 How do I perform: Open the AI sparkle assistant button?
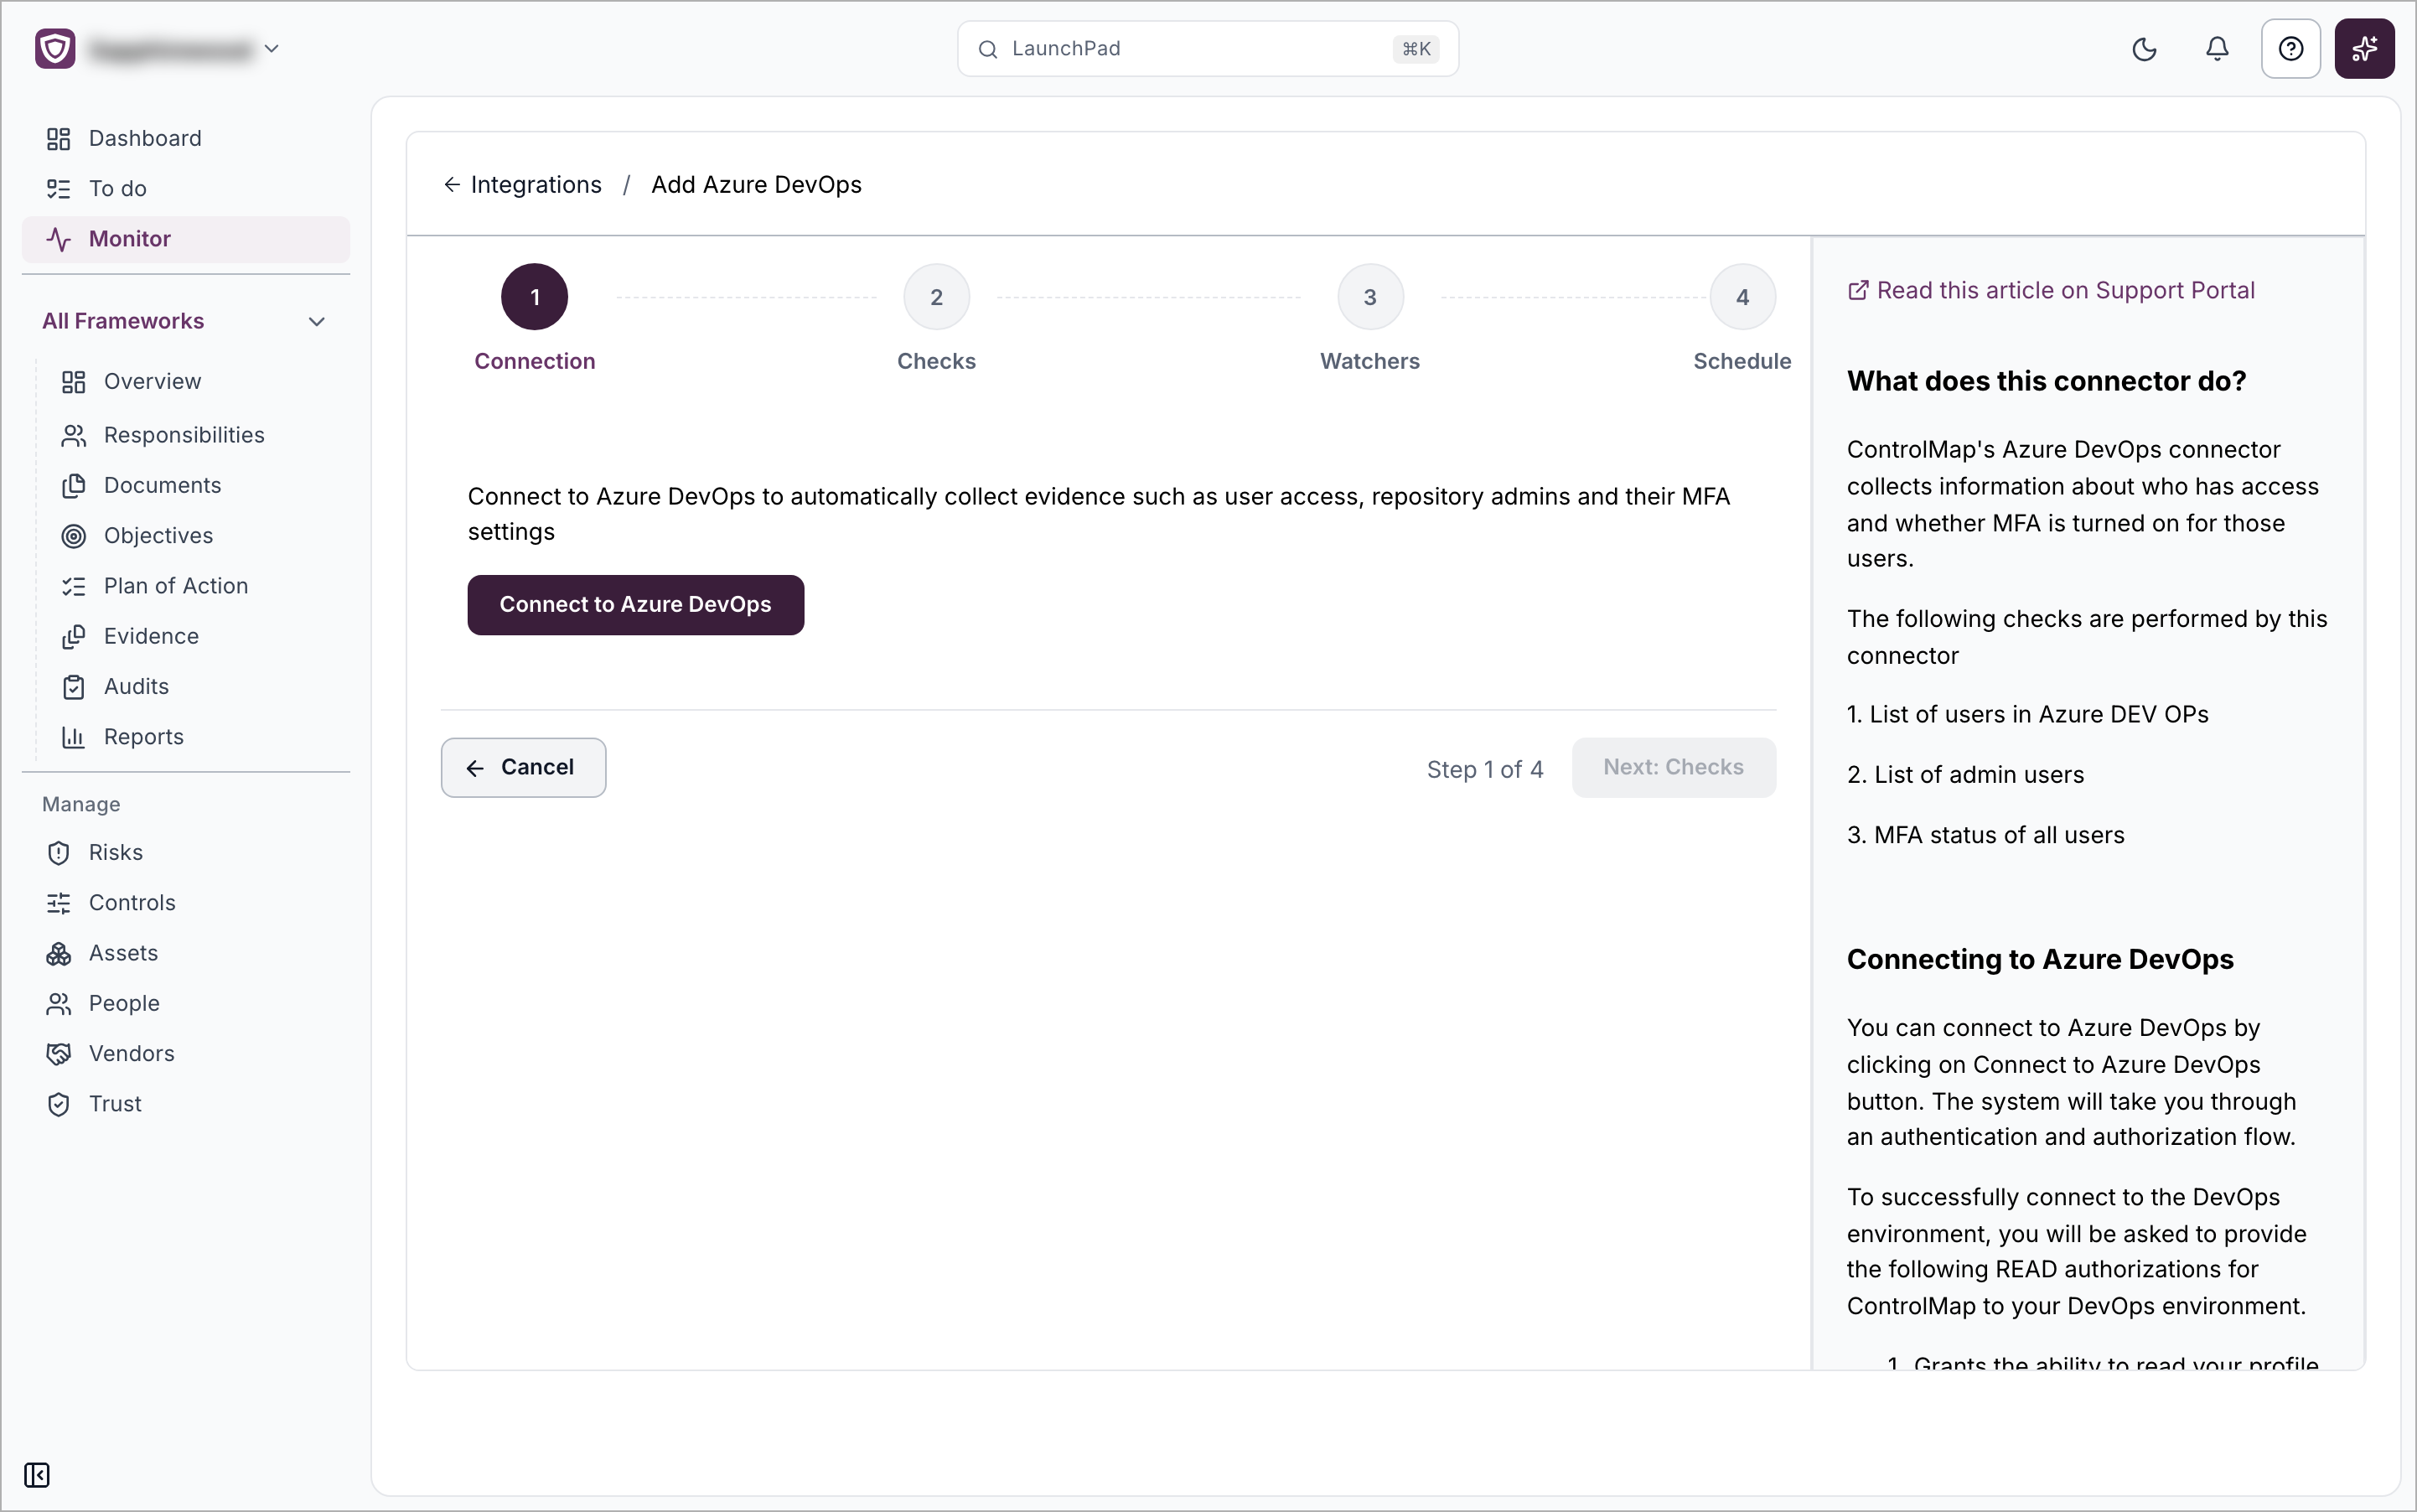2364,49
